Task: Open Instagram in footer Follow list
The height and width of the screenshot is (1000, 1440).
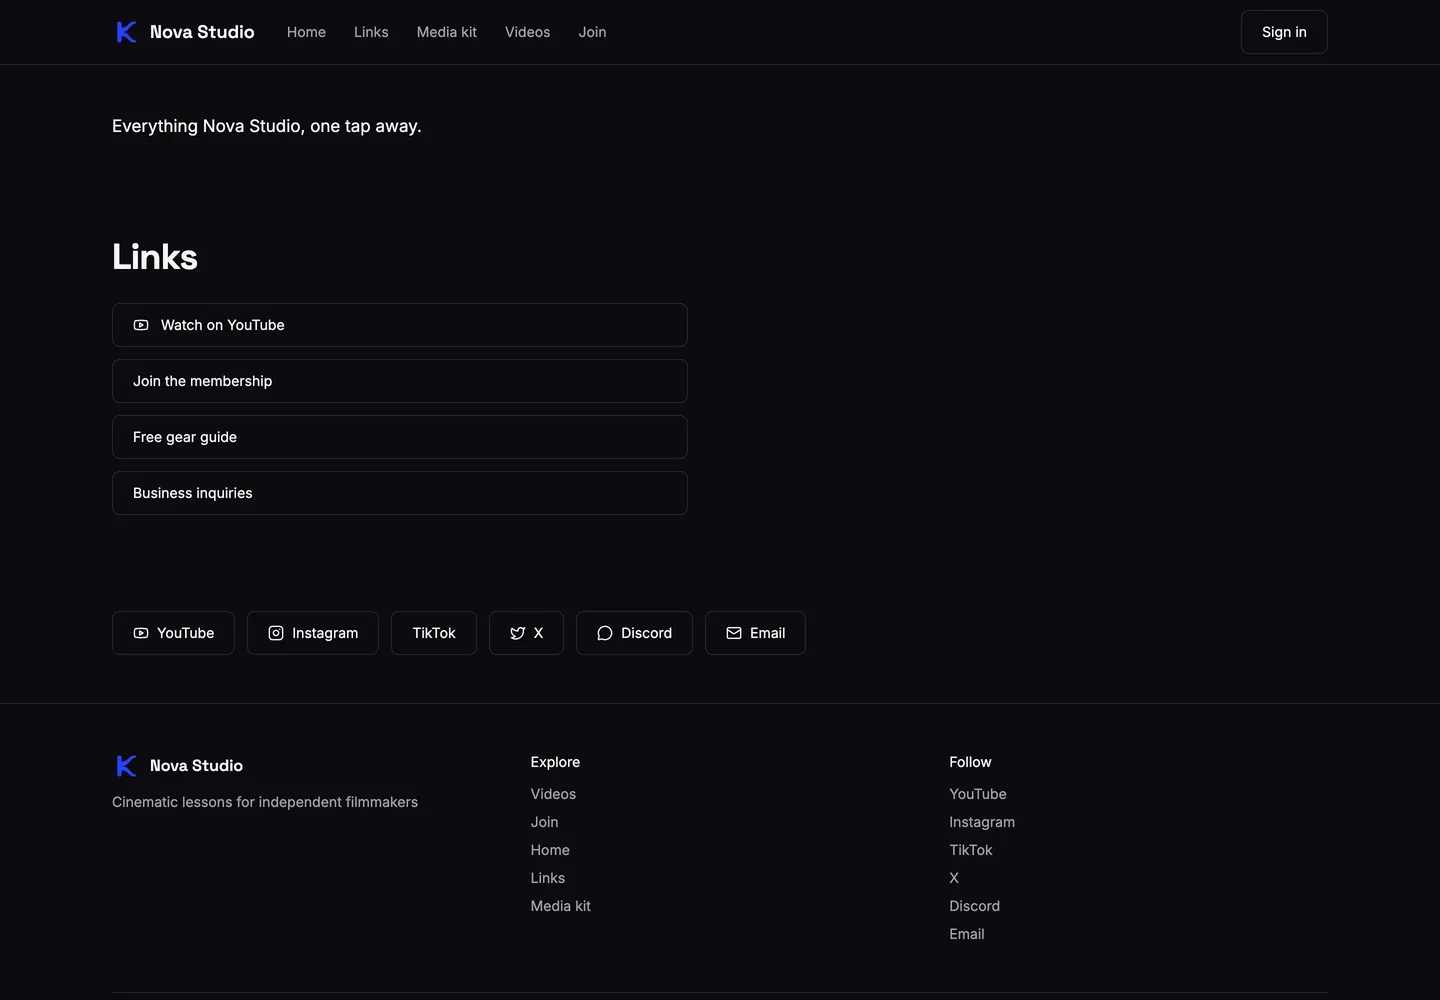Action: click(x=982, y=822)
